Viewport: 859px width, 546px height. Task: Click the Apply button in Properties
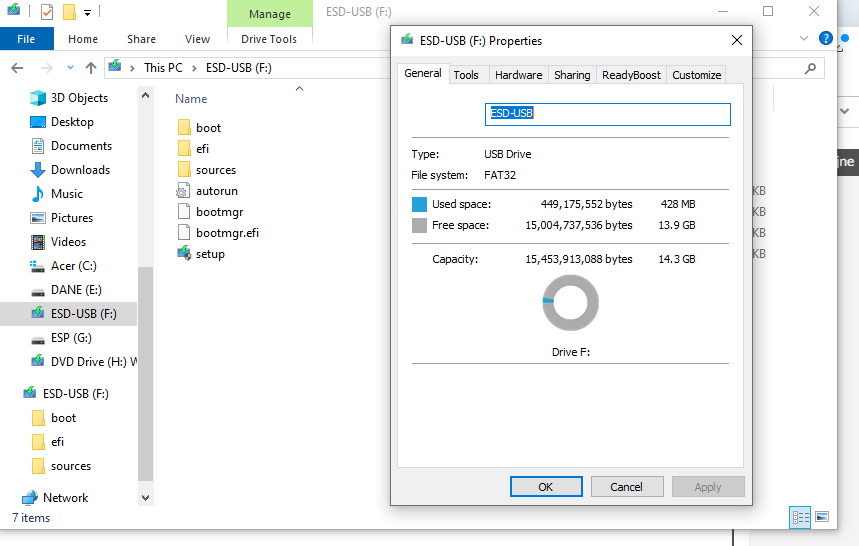pyautogui.click(x=708, y=487)
